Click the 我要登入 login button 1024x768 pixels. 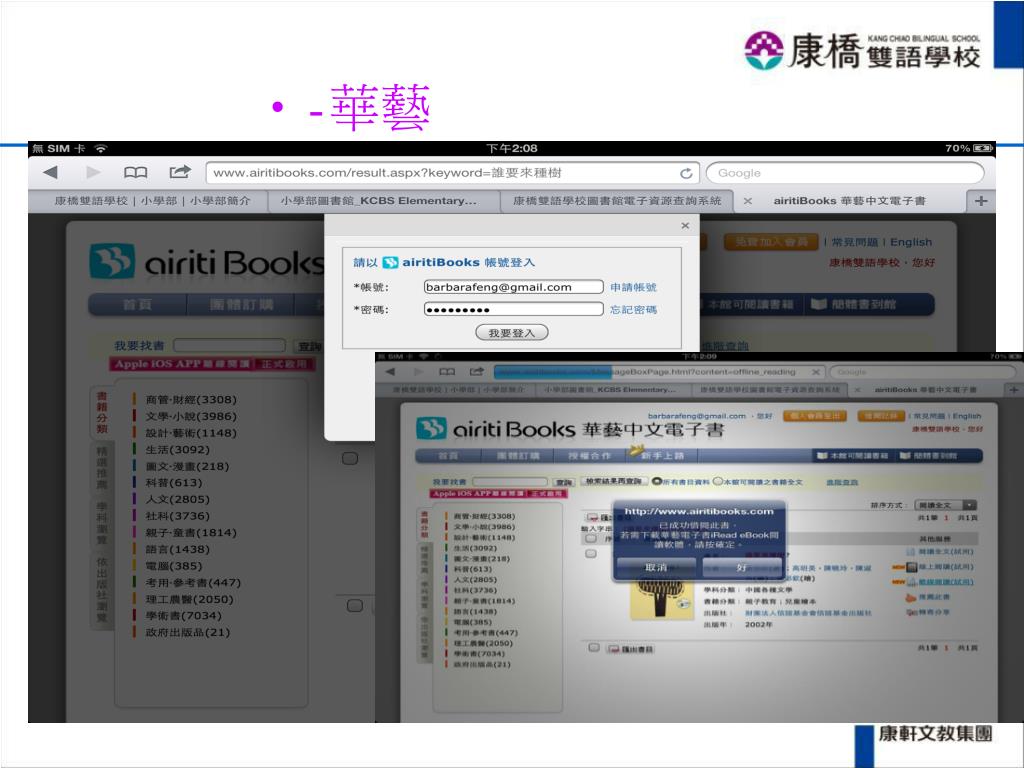point(512,333)
